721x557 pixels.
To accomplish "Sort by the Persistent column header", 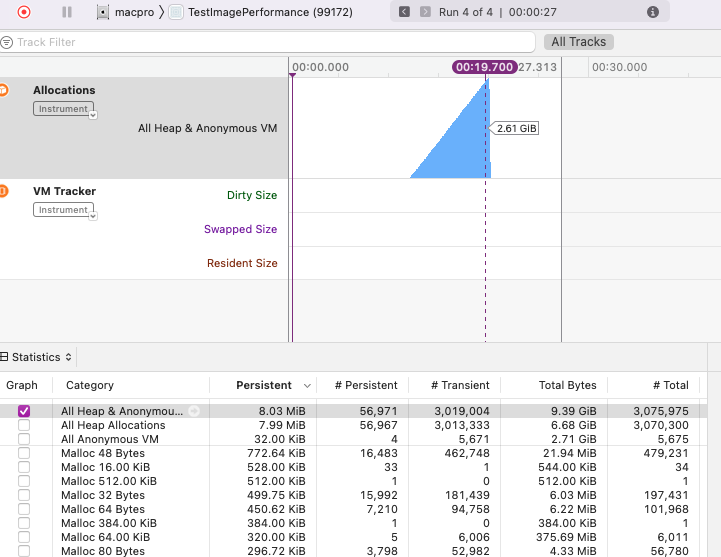I will pyautogui.click(x=263, y=385).
